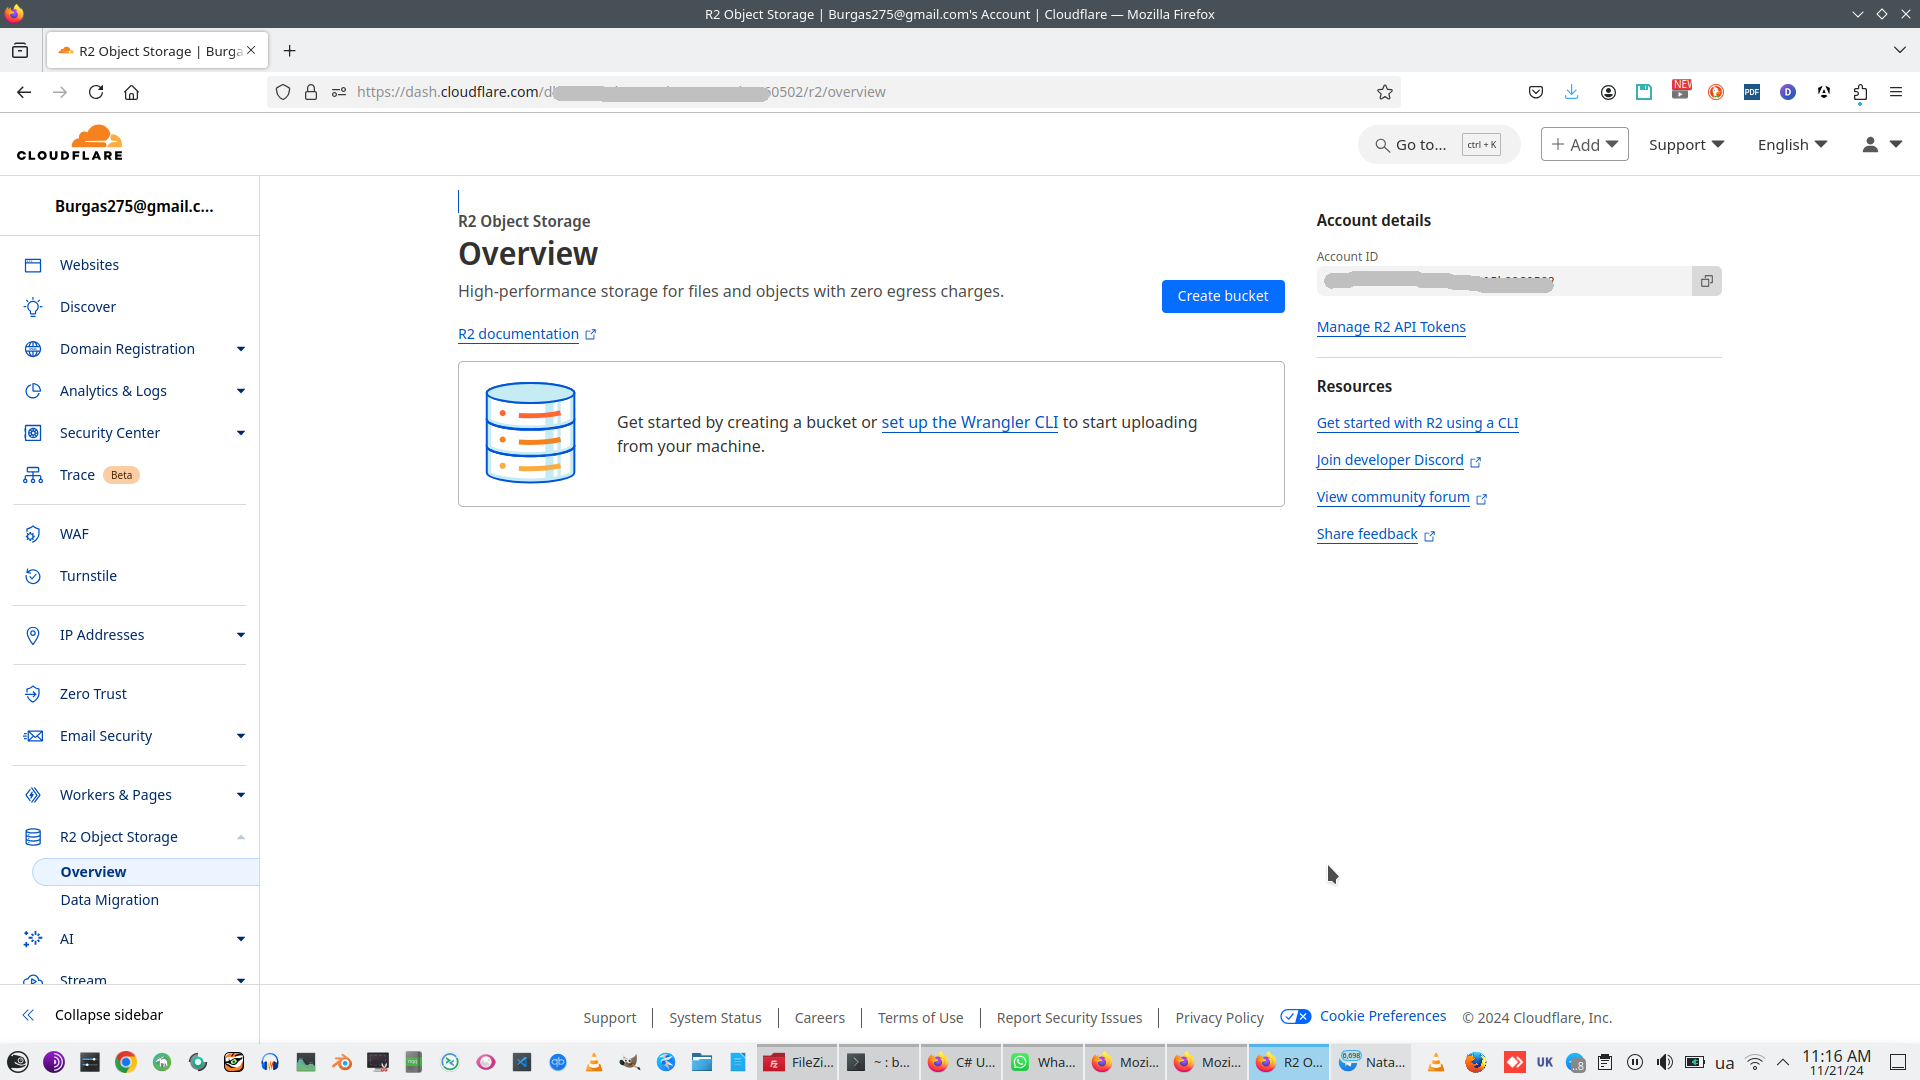Click the Create bucket button
The width and height of the screenshot is (1920, 1080).
[1222, 296]
